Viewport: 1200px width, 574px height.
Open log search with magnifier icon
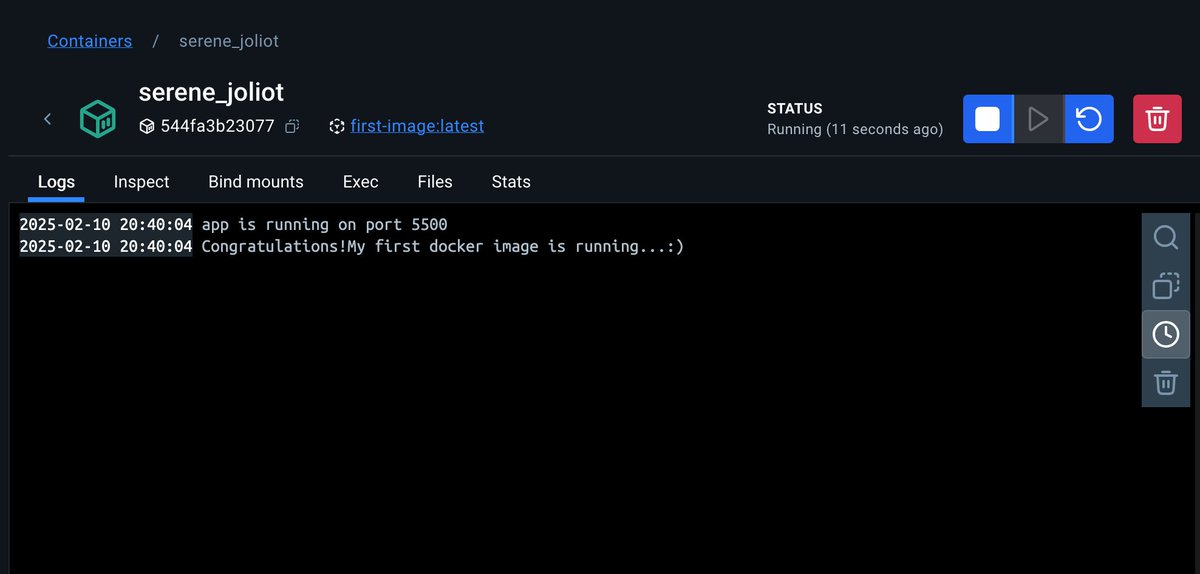(x=1166, y=238)
